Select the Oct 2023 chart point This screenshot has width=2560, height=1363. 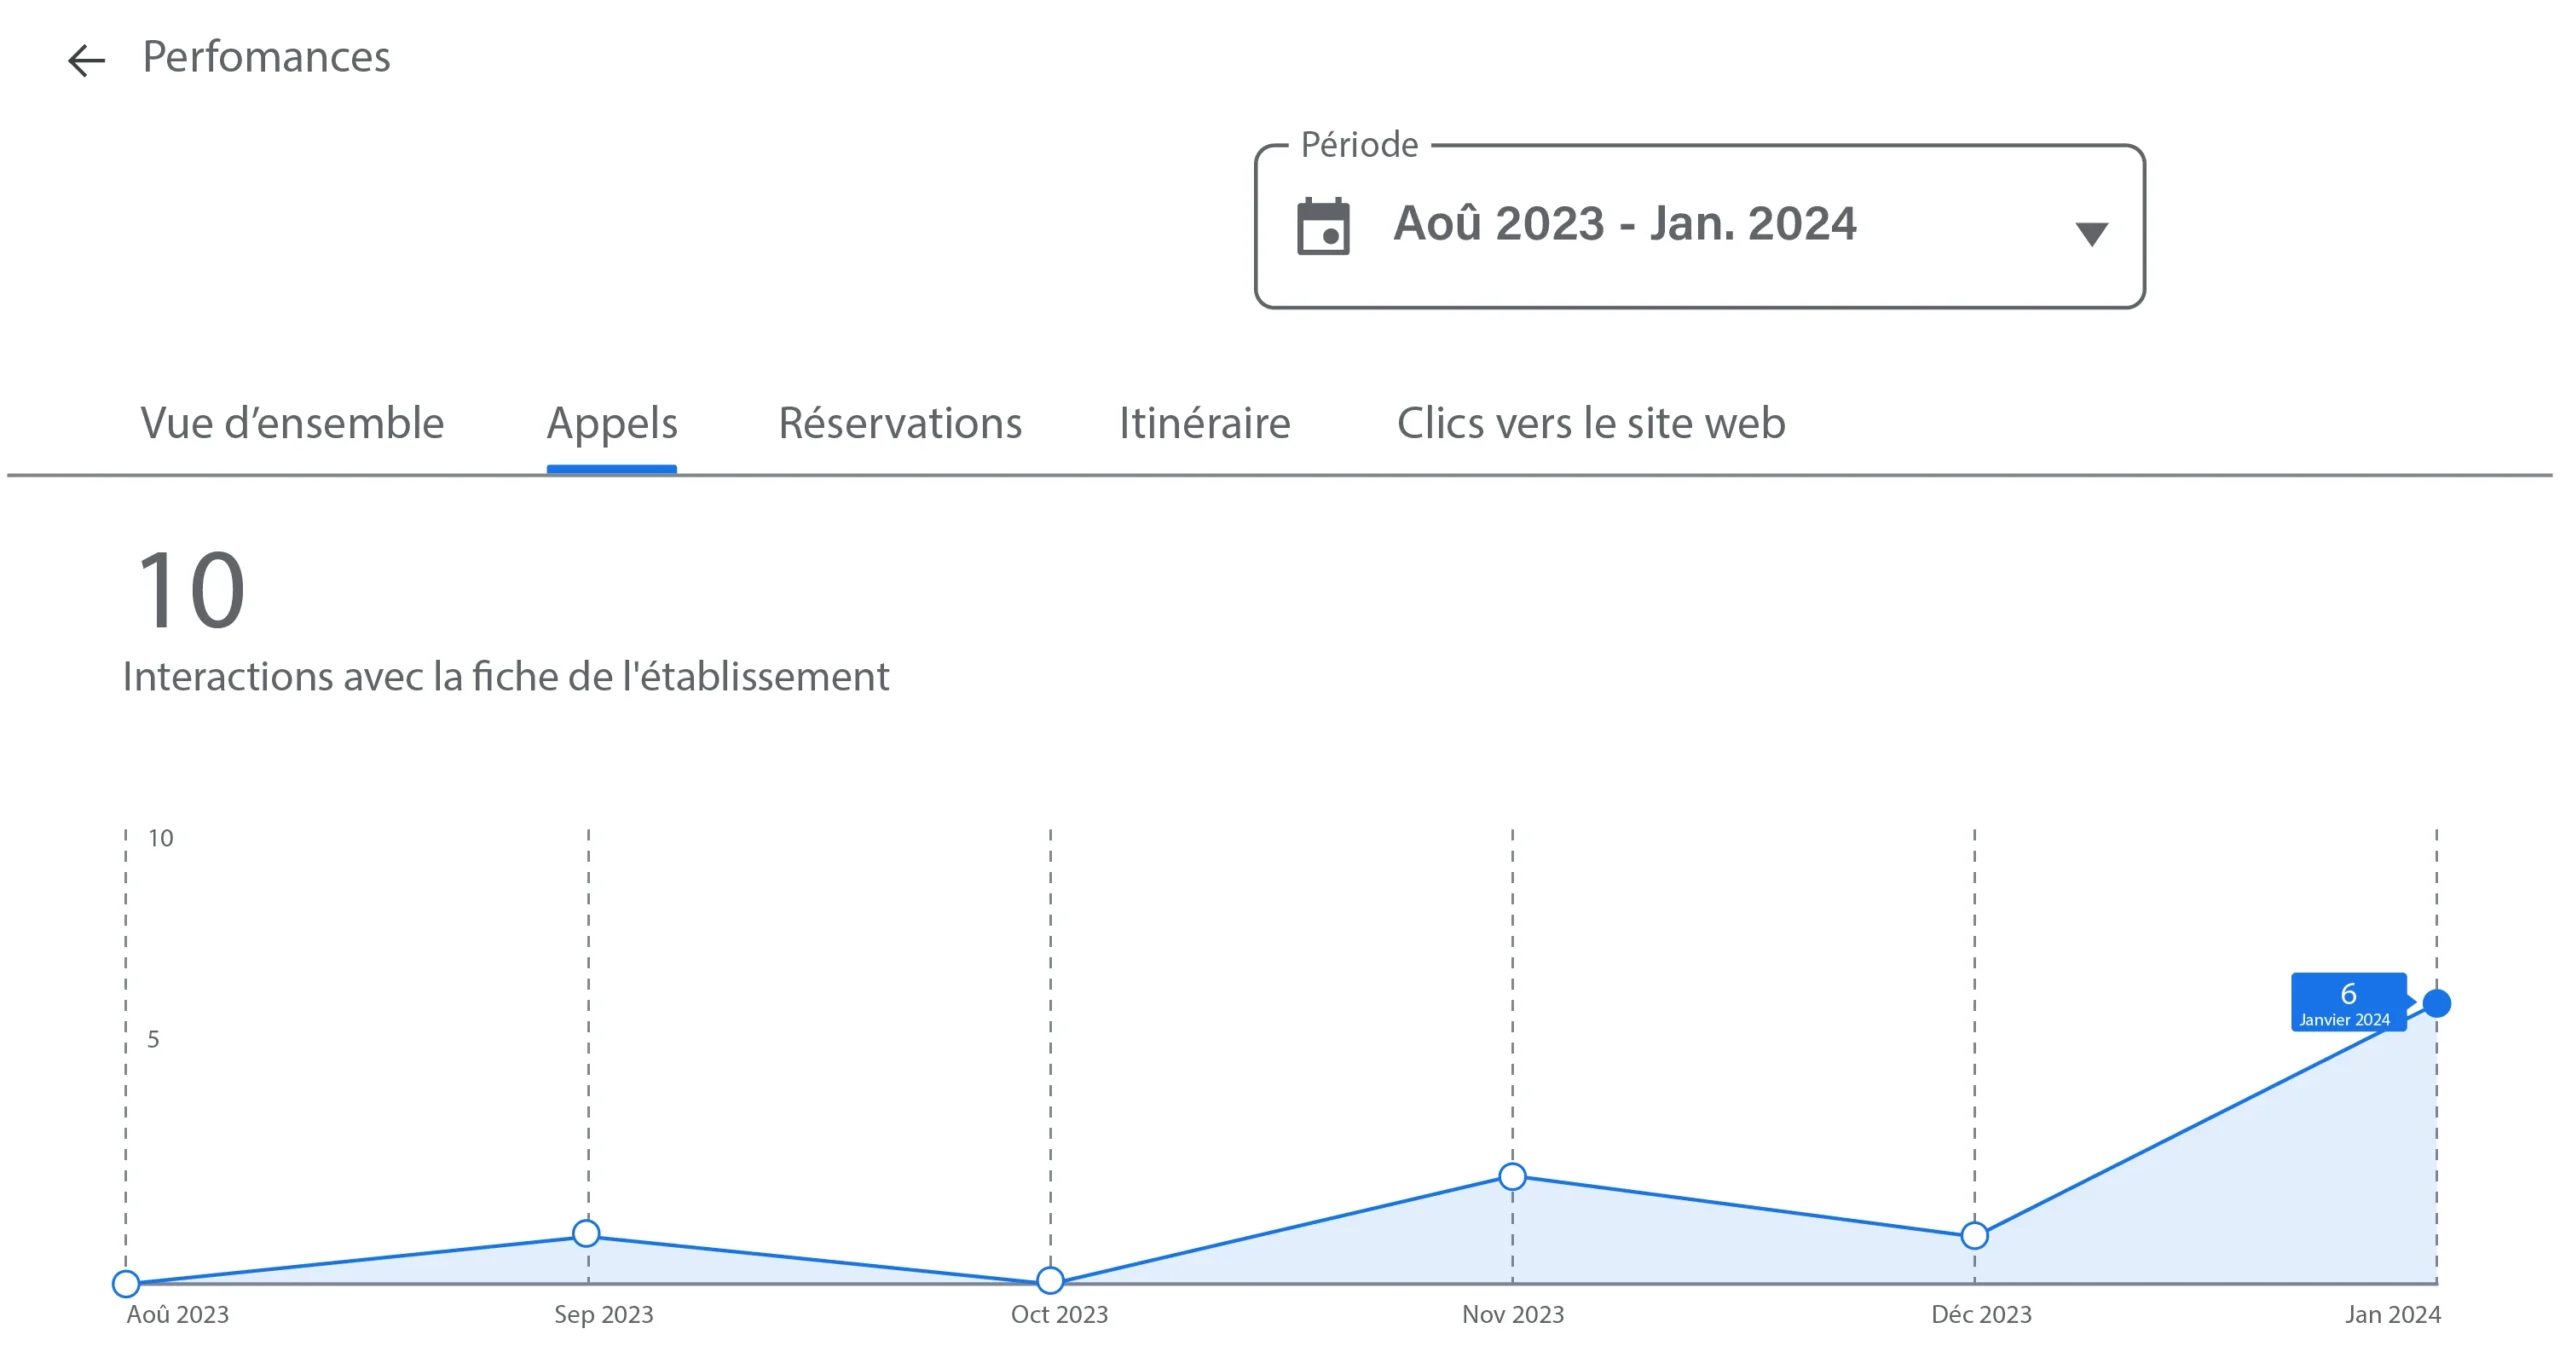pos(1050,1280)
